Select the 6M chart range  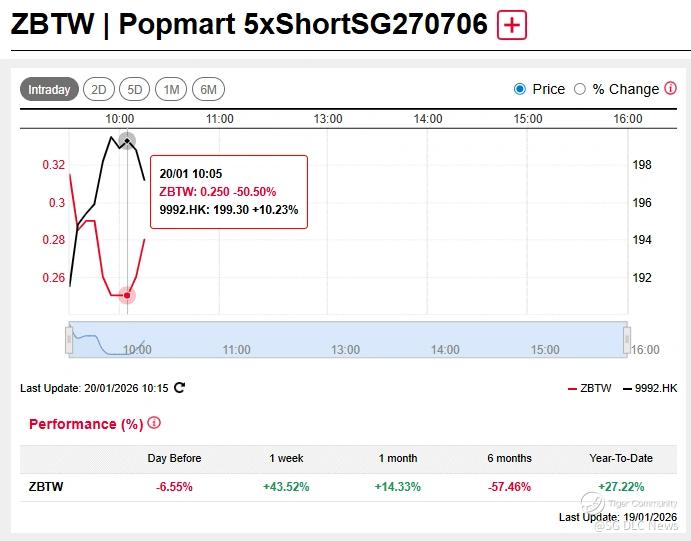(x=208, y=90)
